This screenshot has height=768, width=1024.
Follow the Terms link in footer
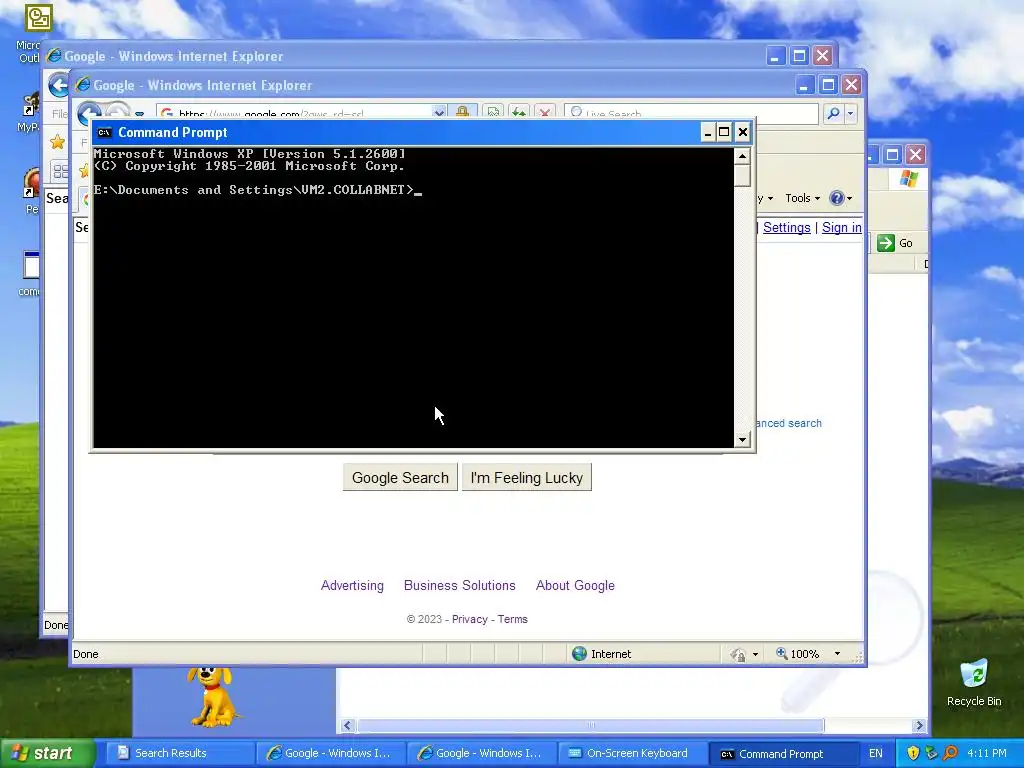(x=513, y=619)
